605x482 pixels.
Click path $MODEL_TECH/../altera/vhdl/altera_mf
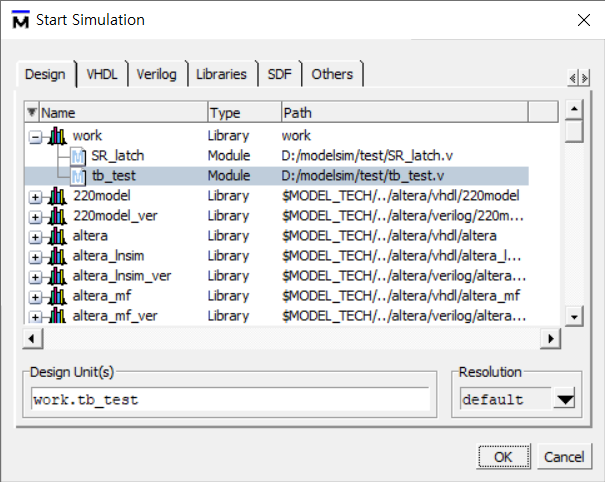401,296
